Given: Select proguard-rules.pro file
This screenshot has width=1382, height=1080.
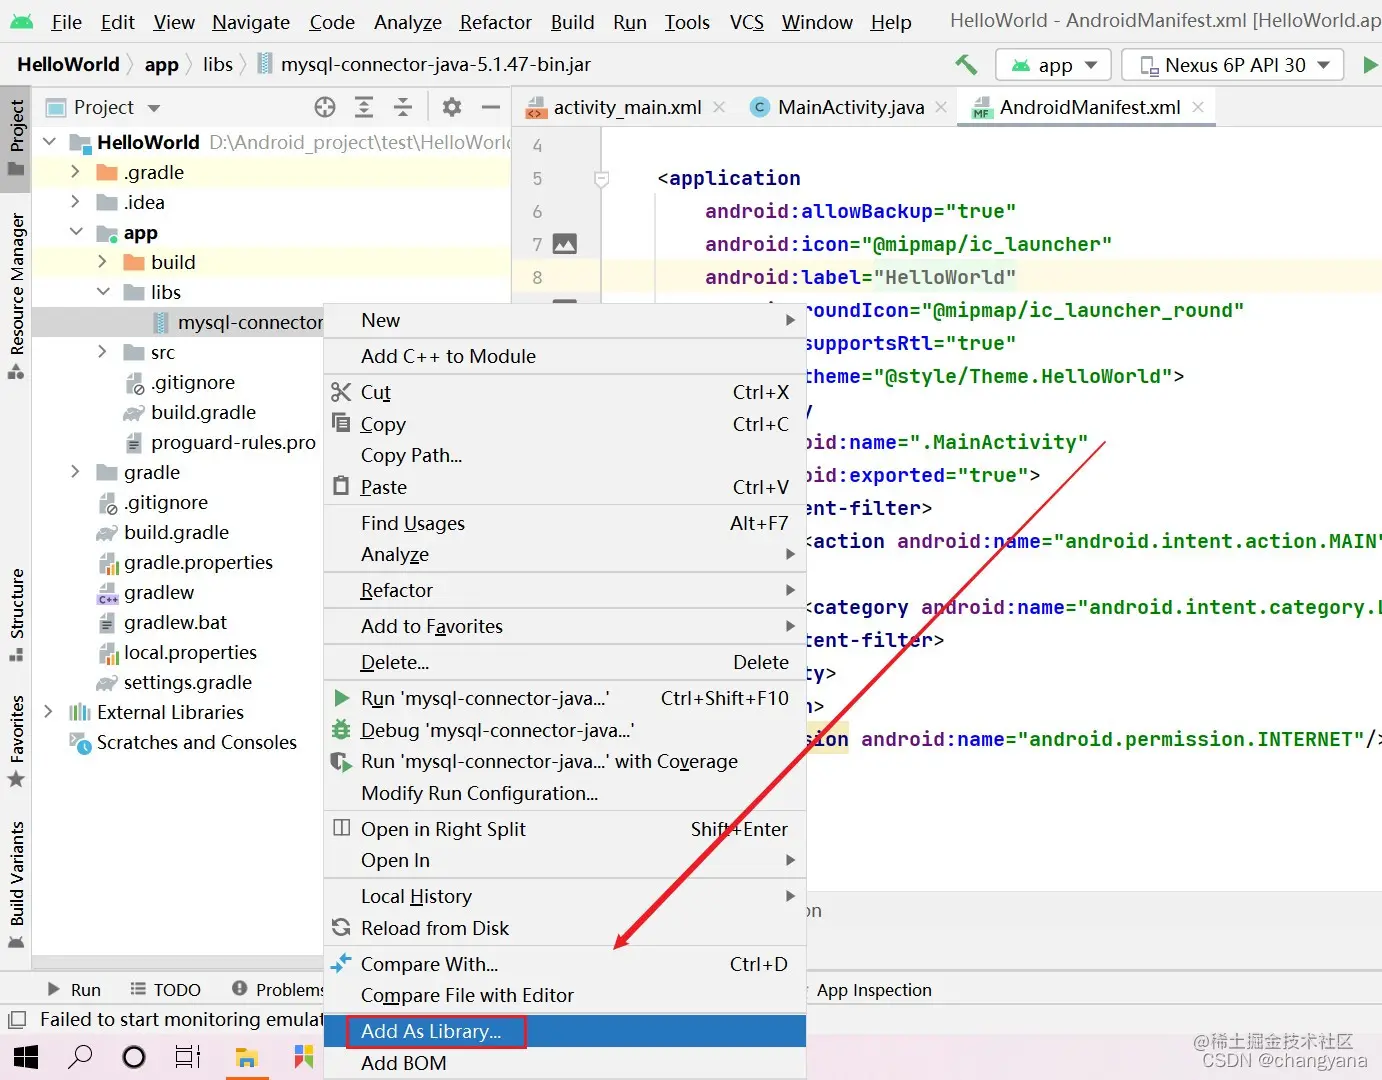Looking at the screenshot, I should tap(232, 442).
